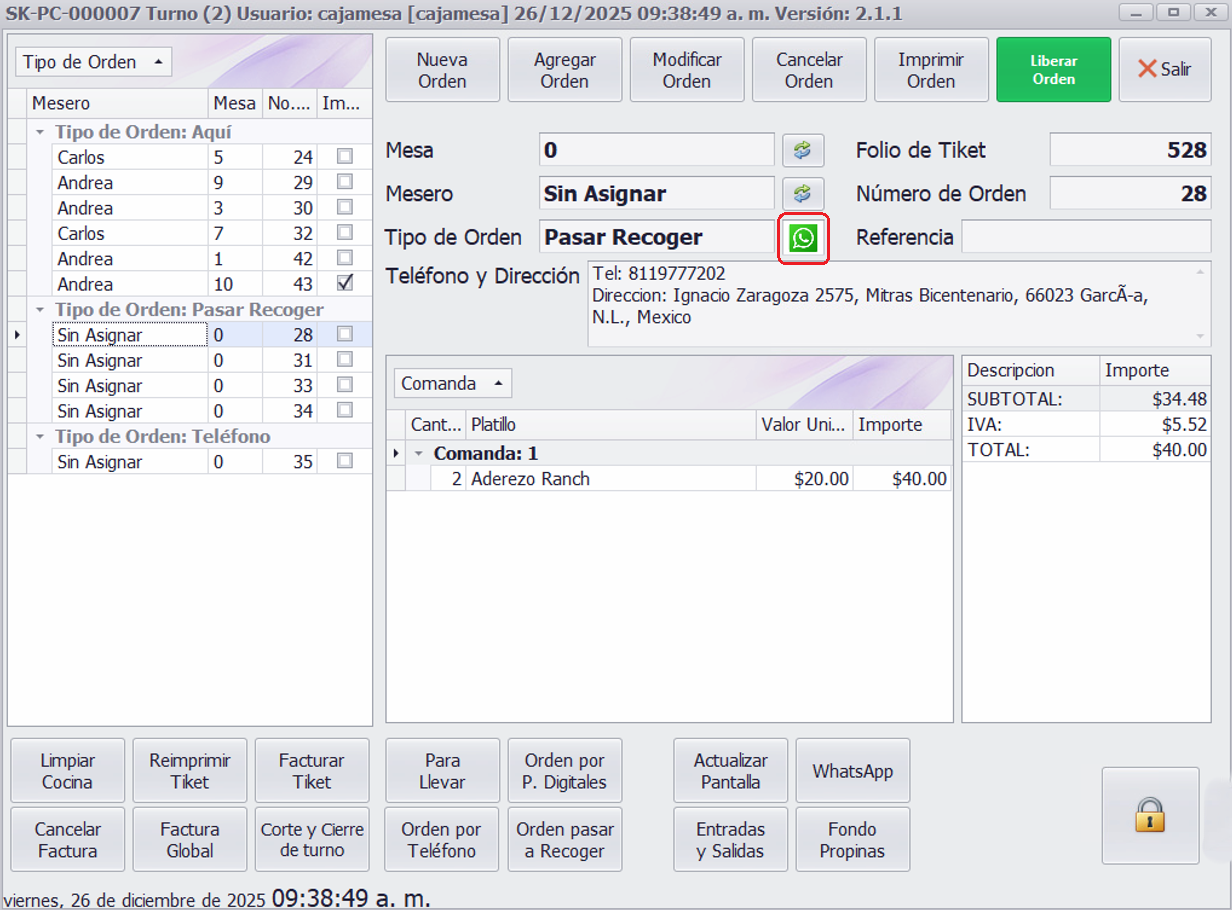Screen dimensions: 1232x910
Task: Check the box for Carlos order 24
Action: pyautogui.click(x=345, y=157)
